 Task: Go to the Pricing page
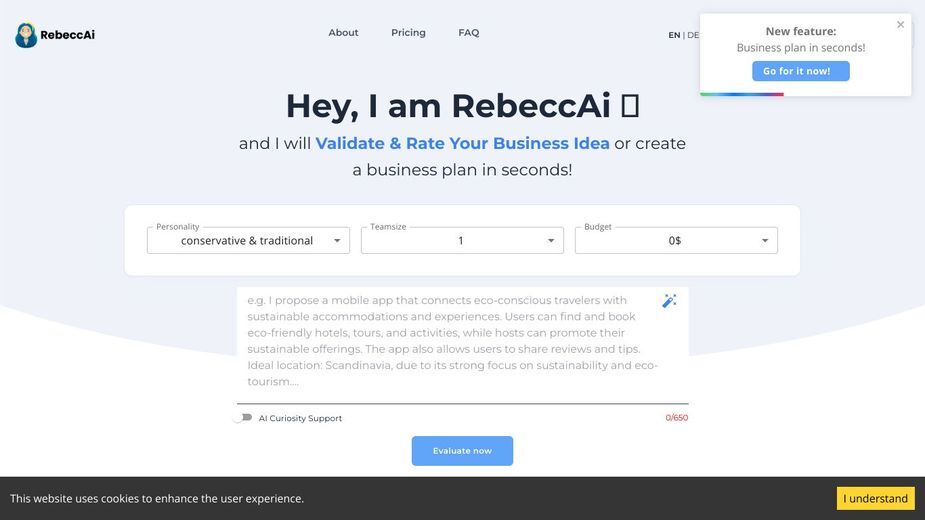tap(408, 32)
